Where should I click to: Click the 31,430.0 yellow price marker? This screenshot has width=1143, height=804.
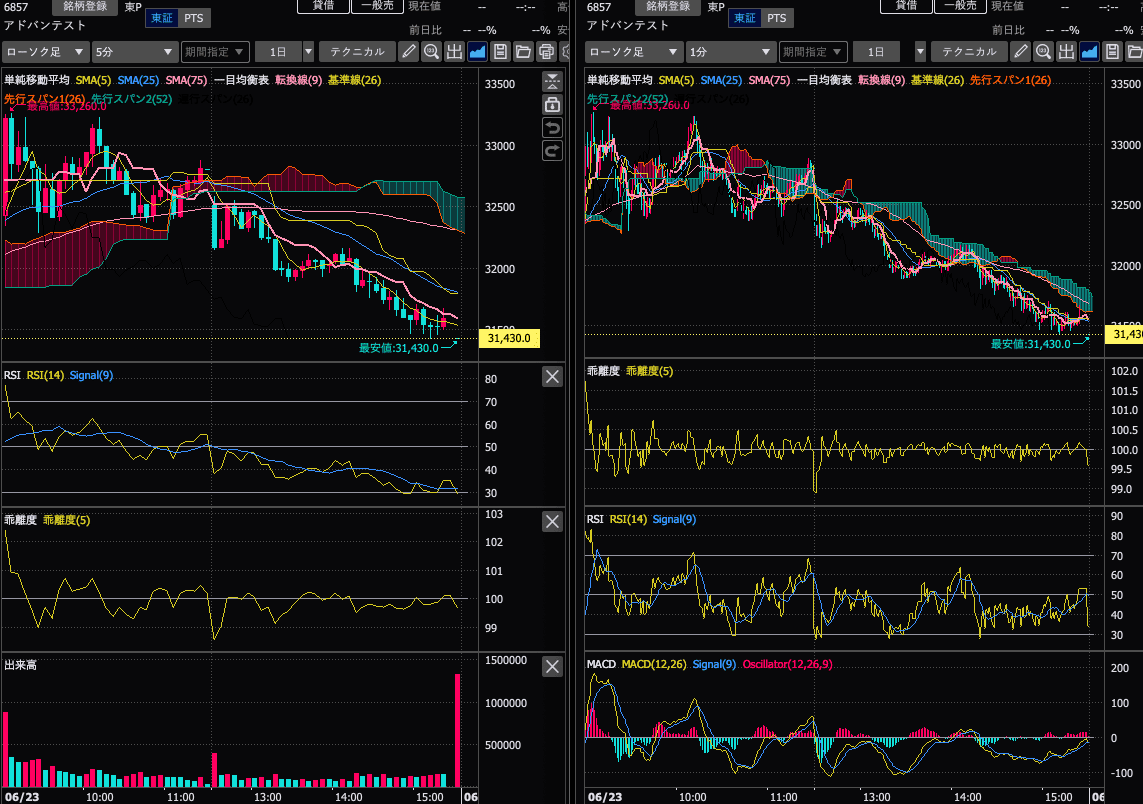[x=509, y=338]
